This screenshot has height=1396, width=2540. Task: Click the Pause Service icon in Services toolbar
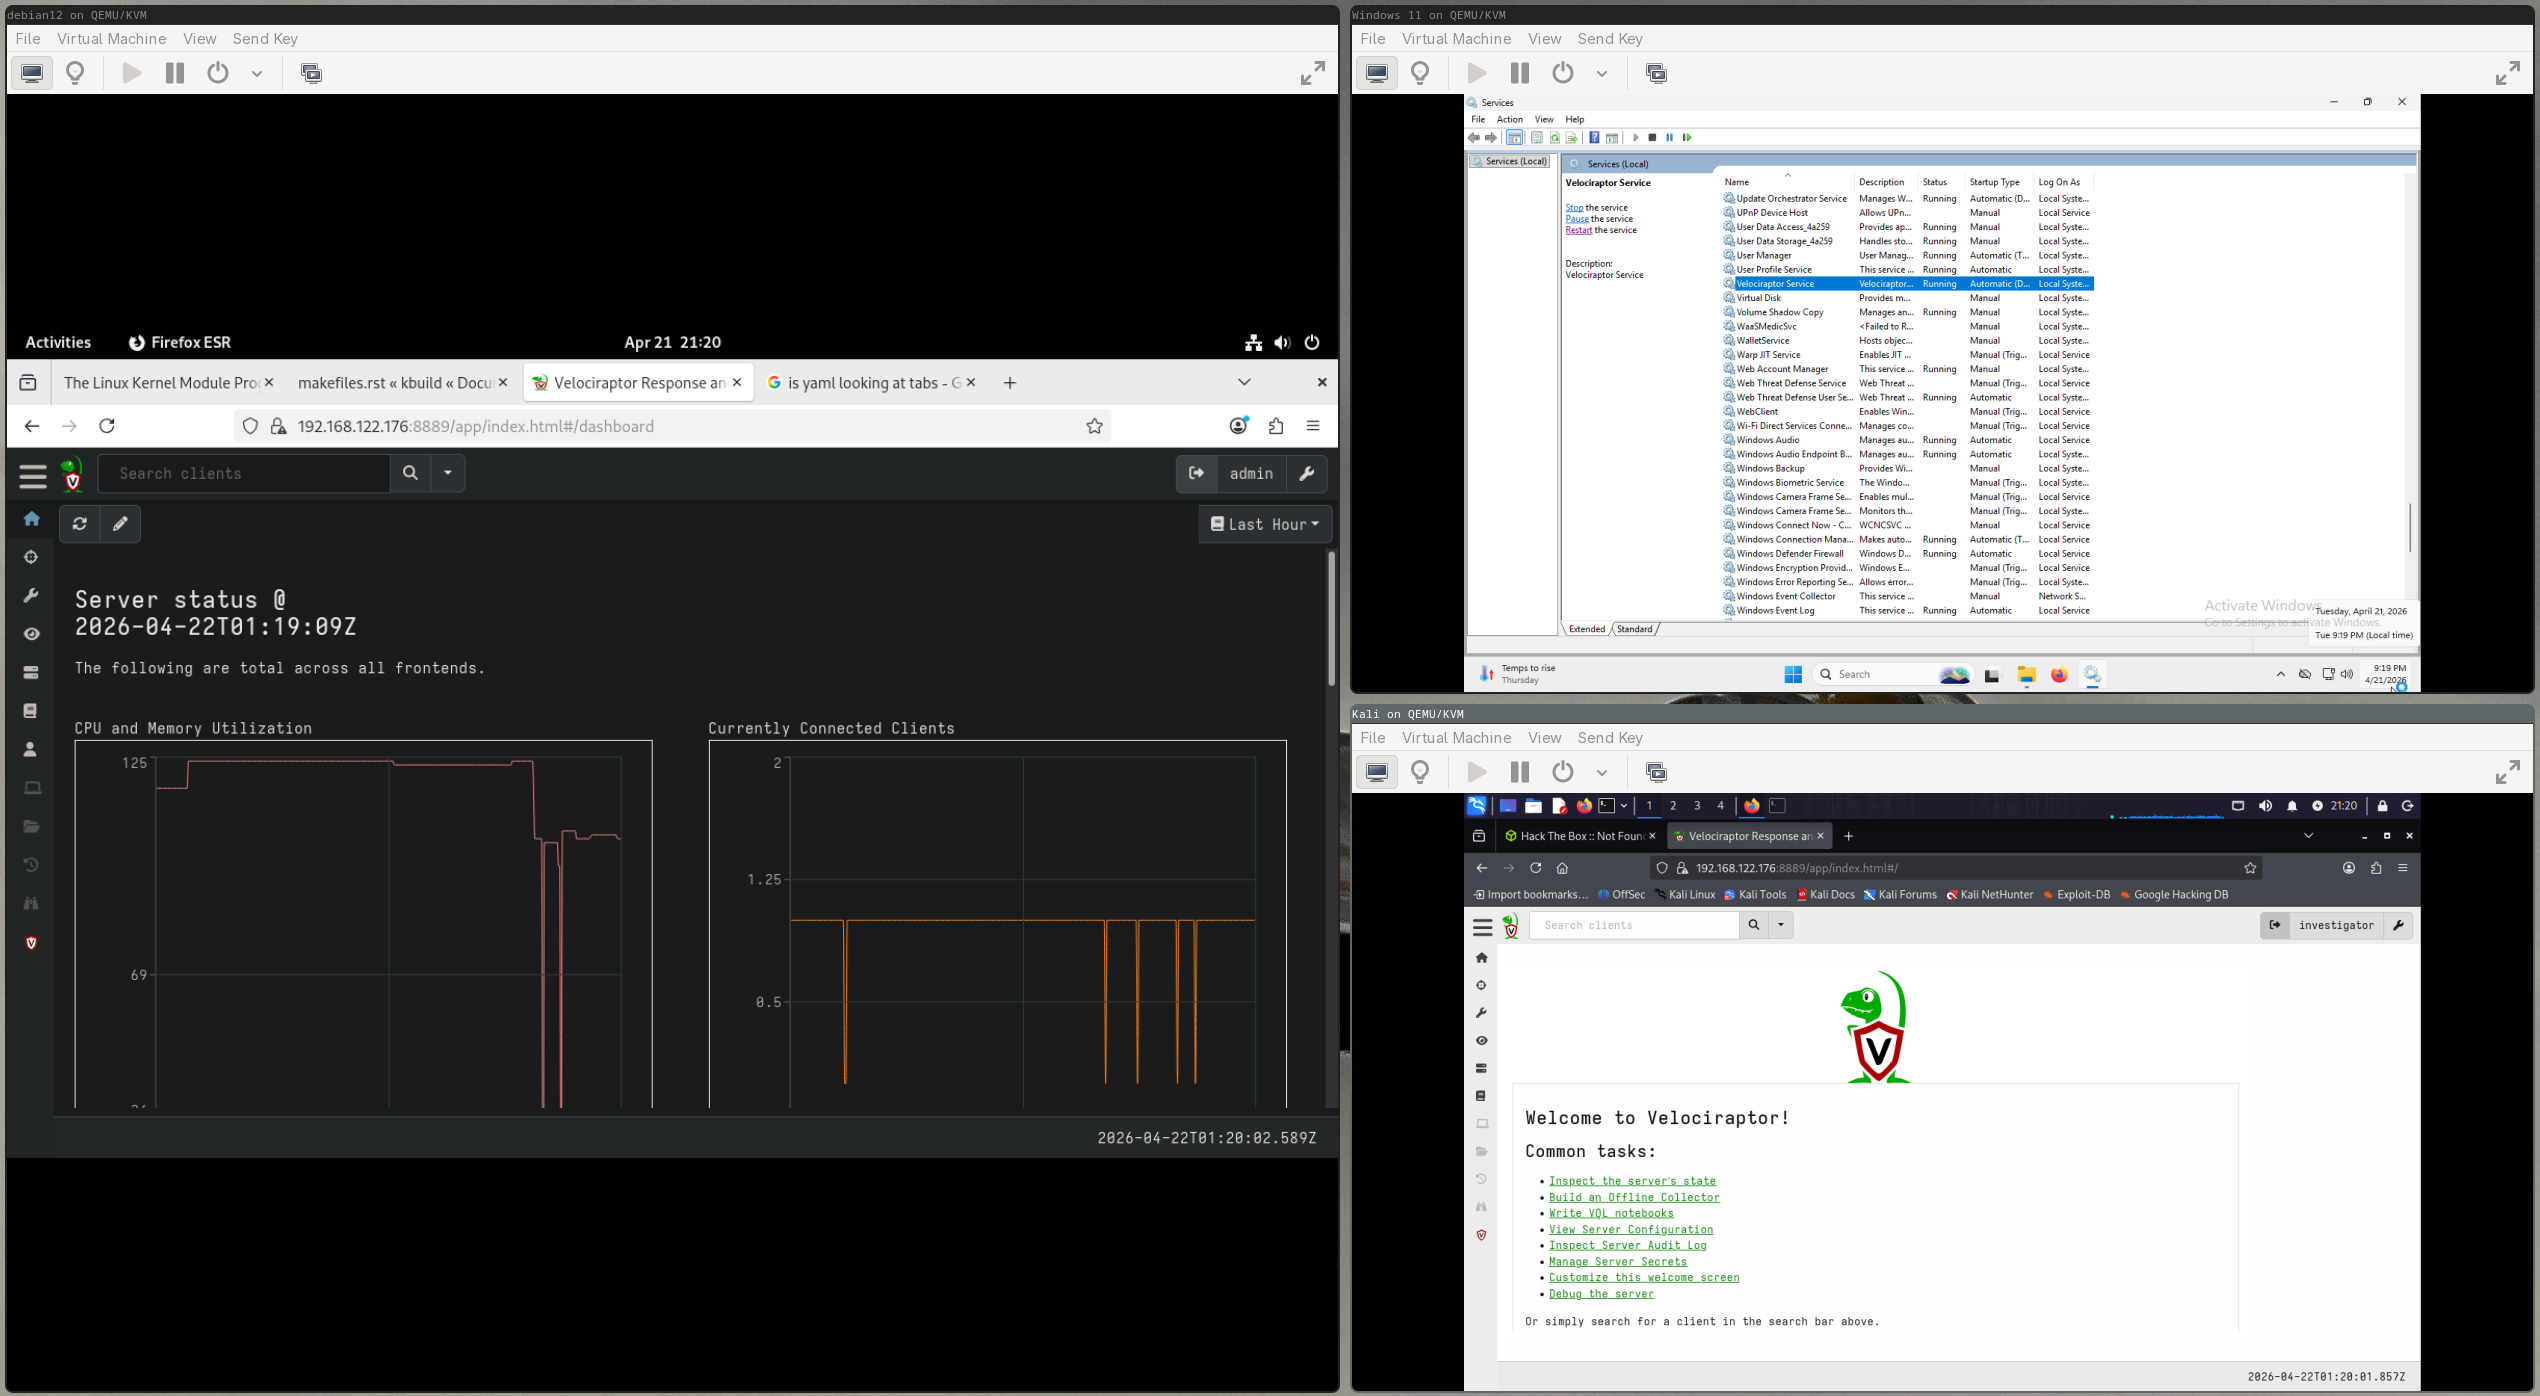click(1669, 138)
